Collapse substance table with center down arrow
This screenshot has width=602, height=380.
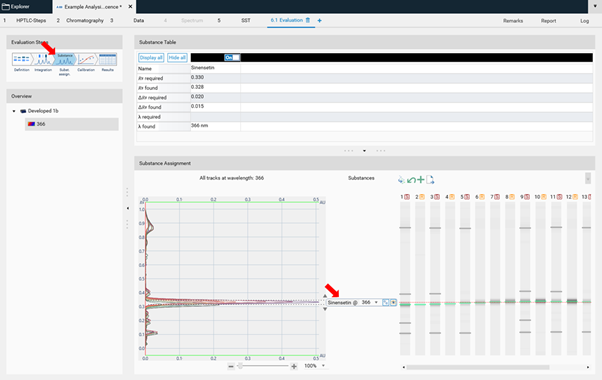364,151
